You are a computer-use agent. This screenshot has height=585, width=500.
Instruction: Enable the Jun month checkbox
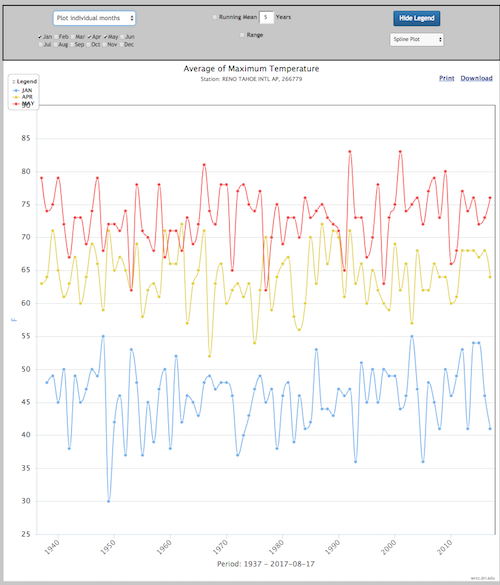[122, 37]
